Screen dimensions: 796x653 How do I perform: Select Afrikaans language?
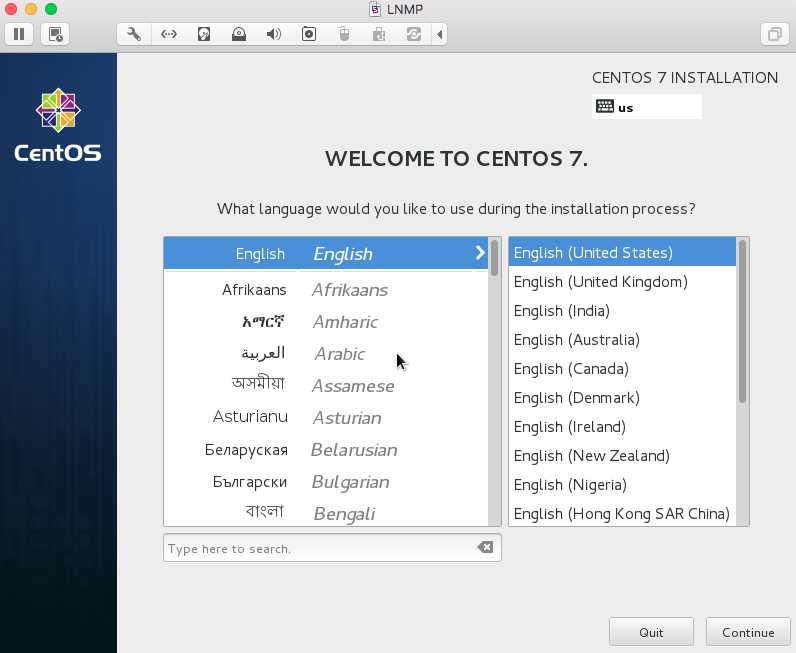pos(325,290)
